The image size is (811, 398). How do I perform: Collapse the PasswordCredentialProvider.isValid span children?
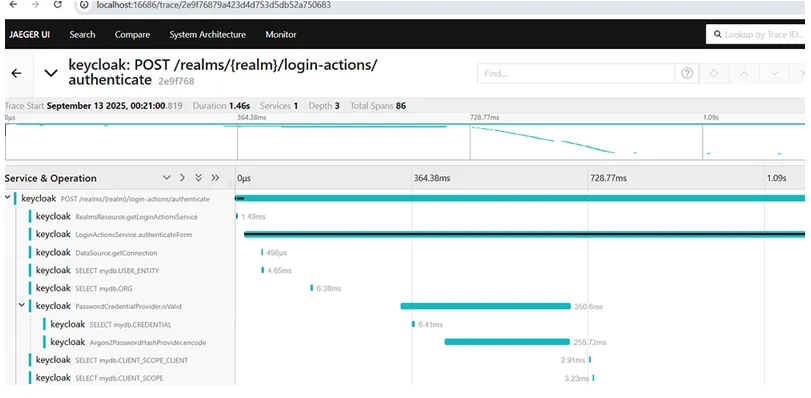click(x=22, y=305)
